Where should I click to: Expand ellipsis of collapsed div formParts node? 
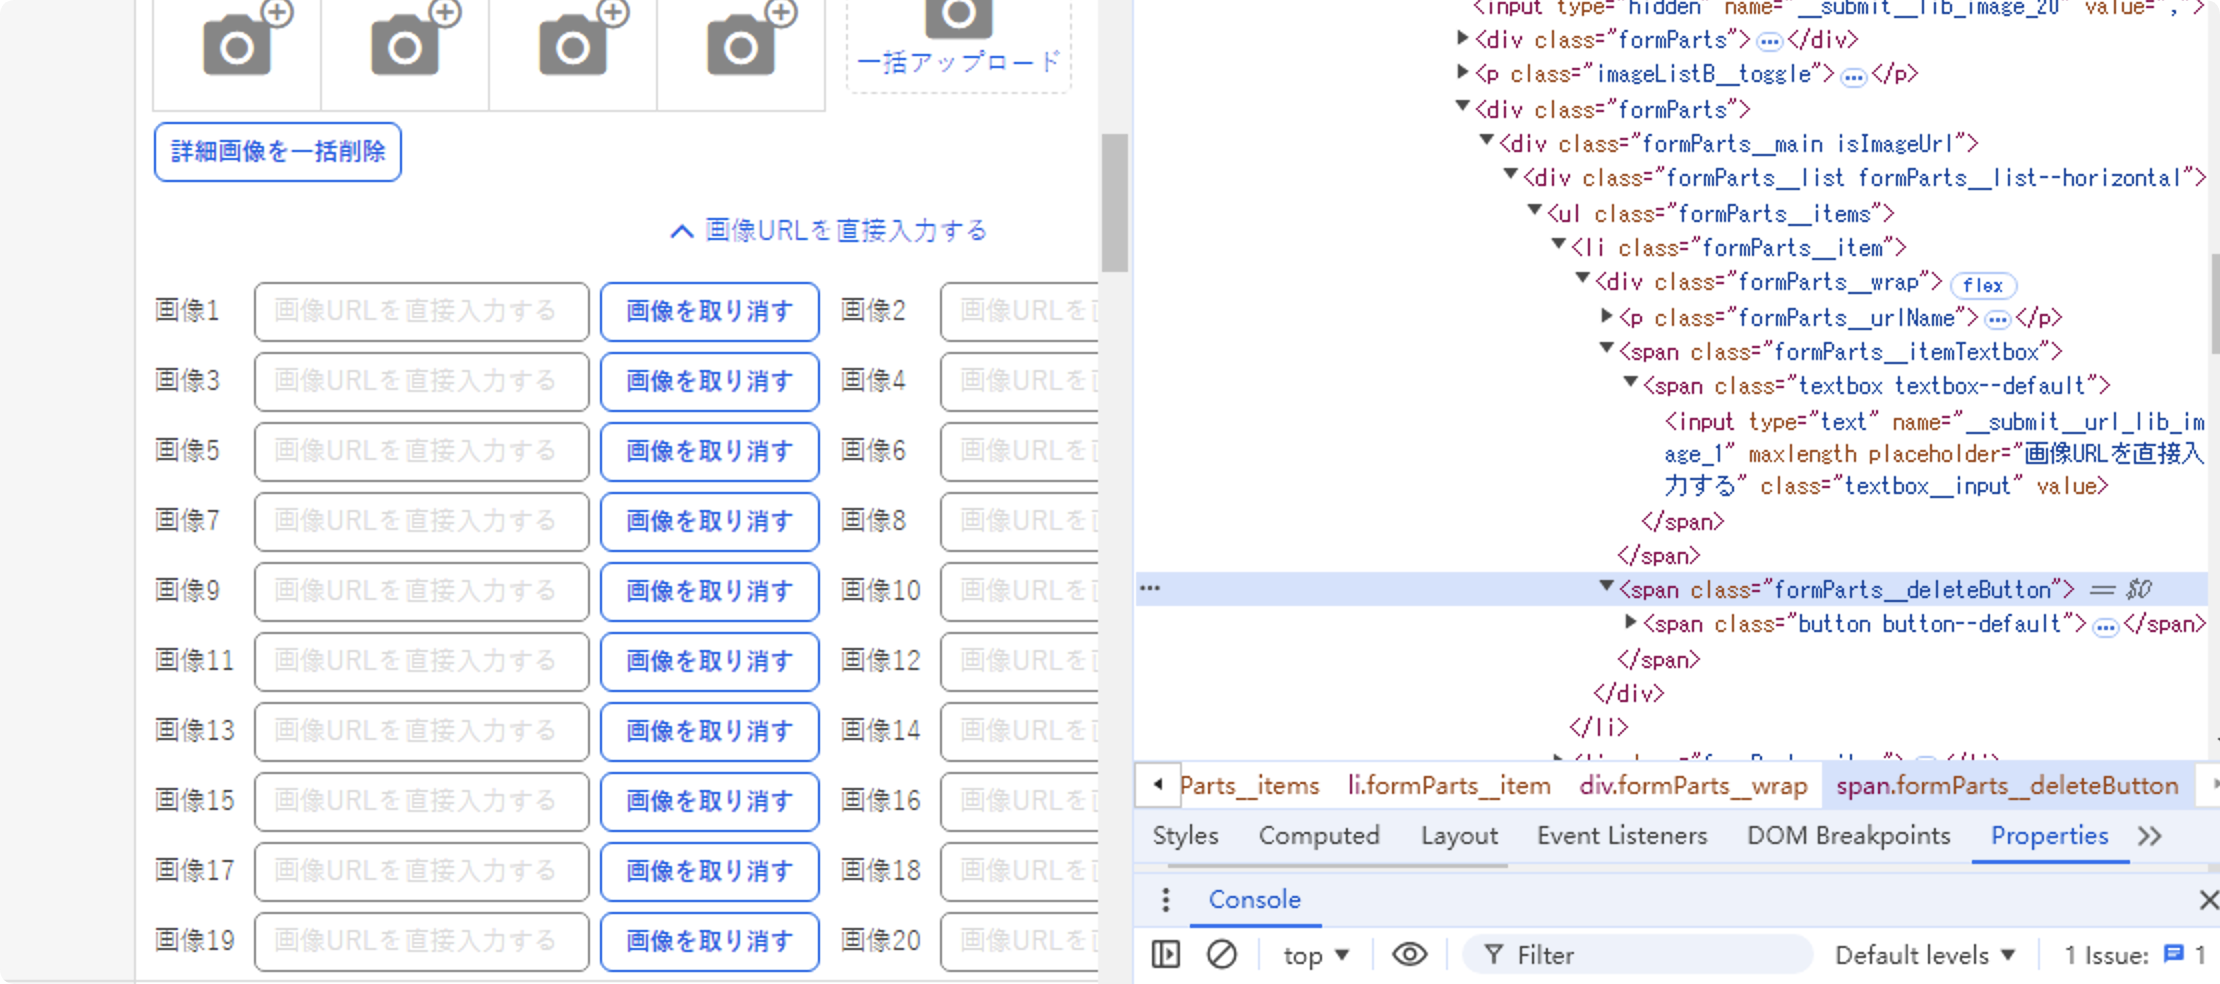(x=1769, y=41)
